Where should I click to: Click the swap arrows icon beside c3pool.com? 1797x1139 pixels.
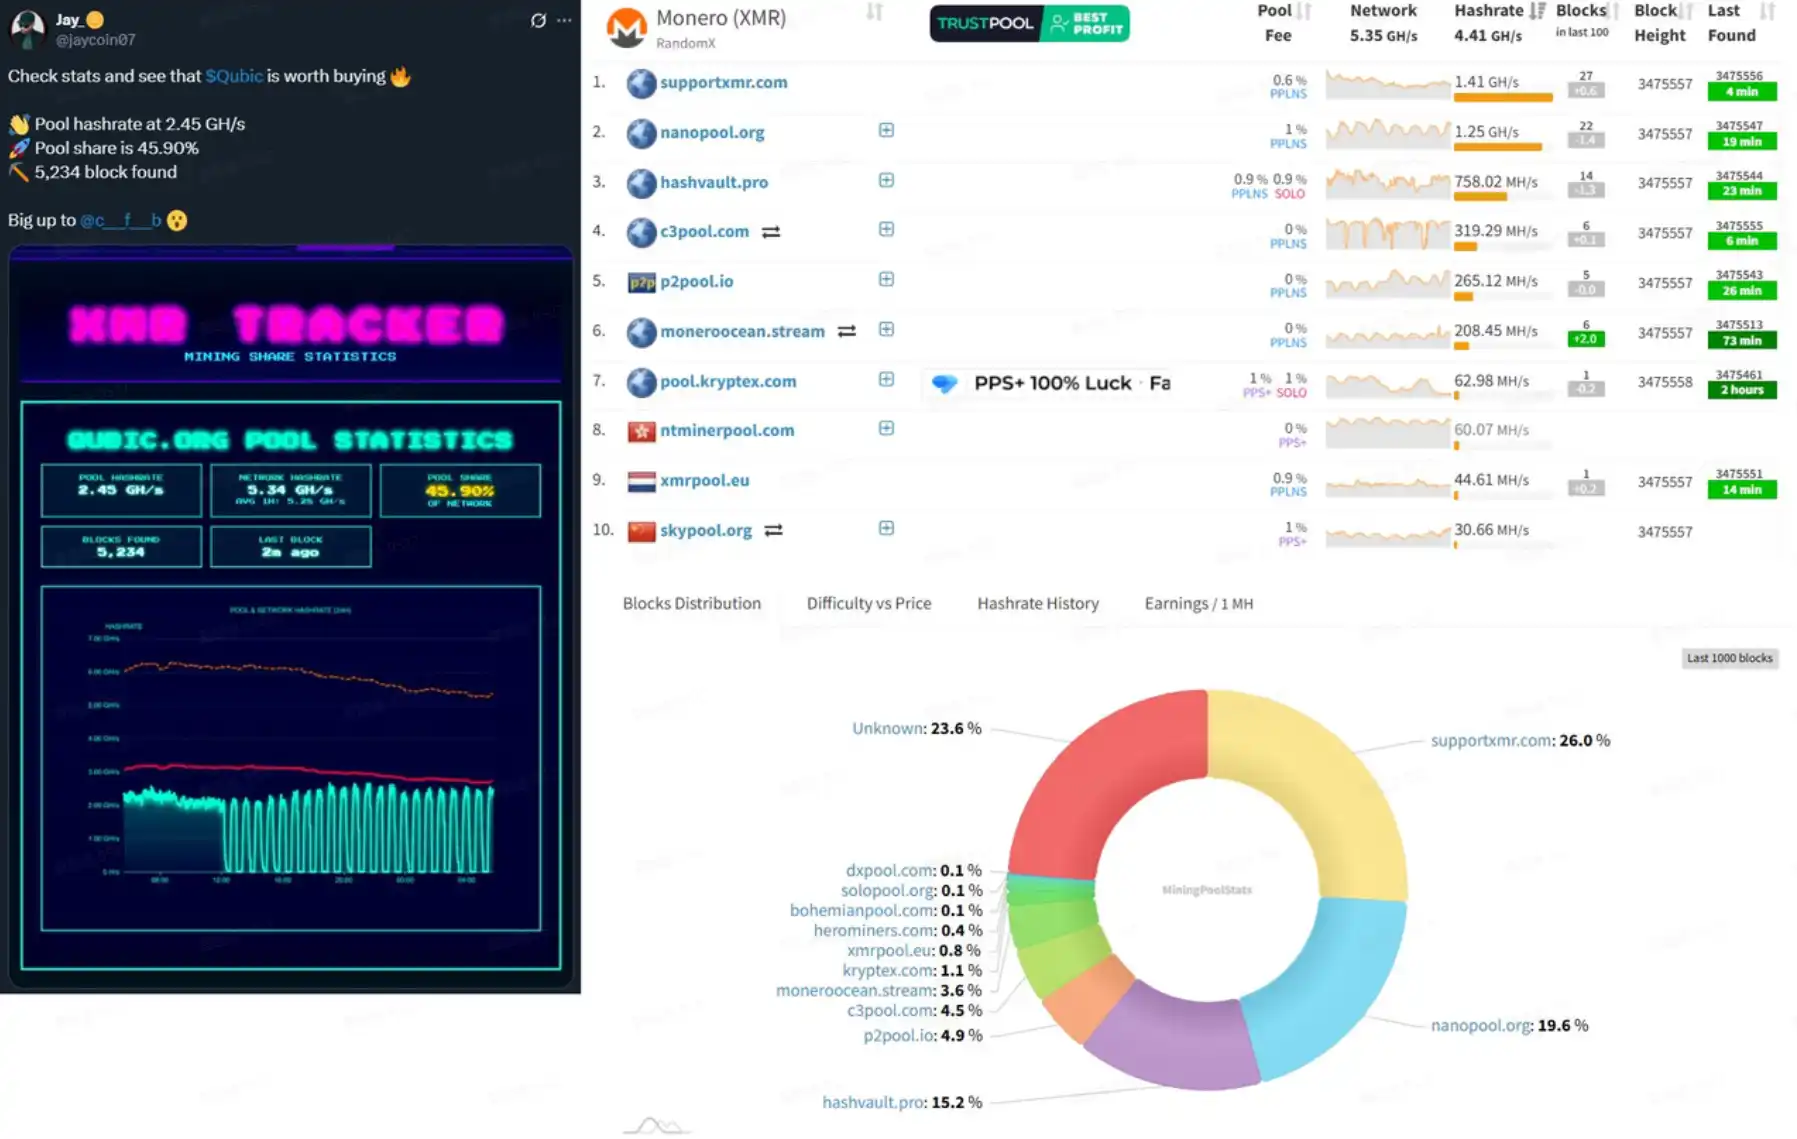770,232
